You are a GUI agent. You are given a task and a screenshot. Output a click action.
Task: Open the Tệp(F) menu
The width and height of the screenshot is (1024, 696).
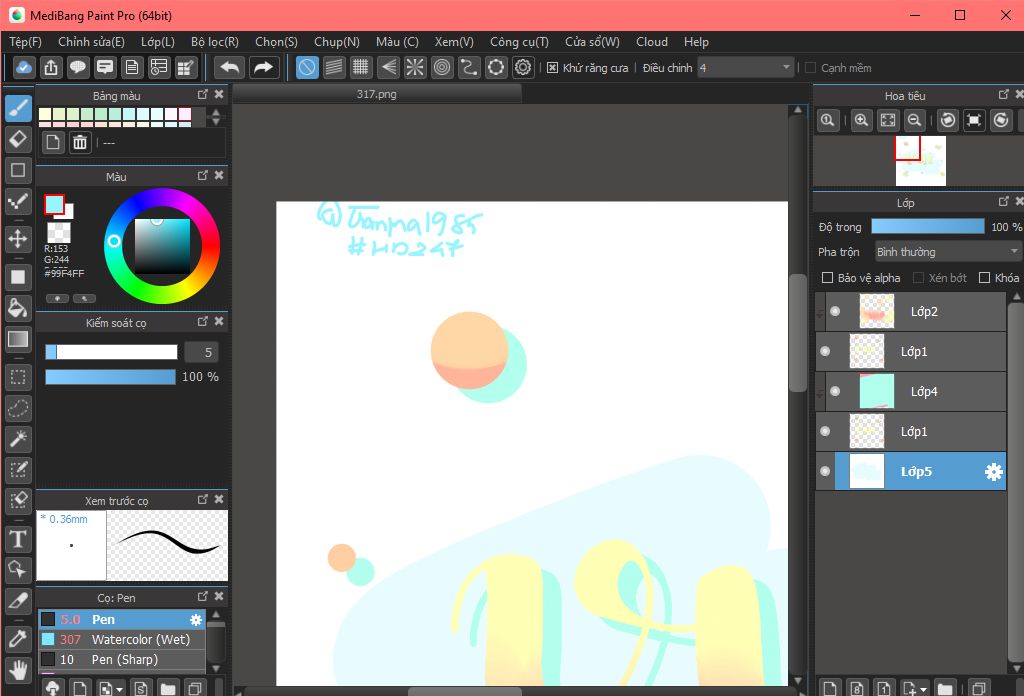25,42
